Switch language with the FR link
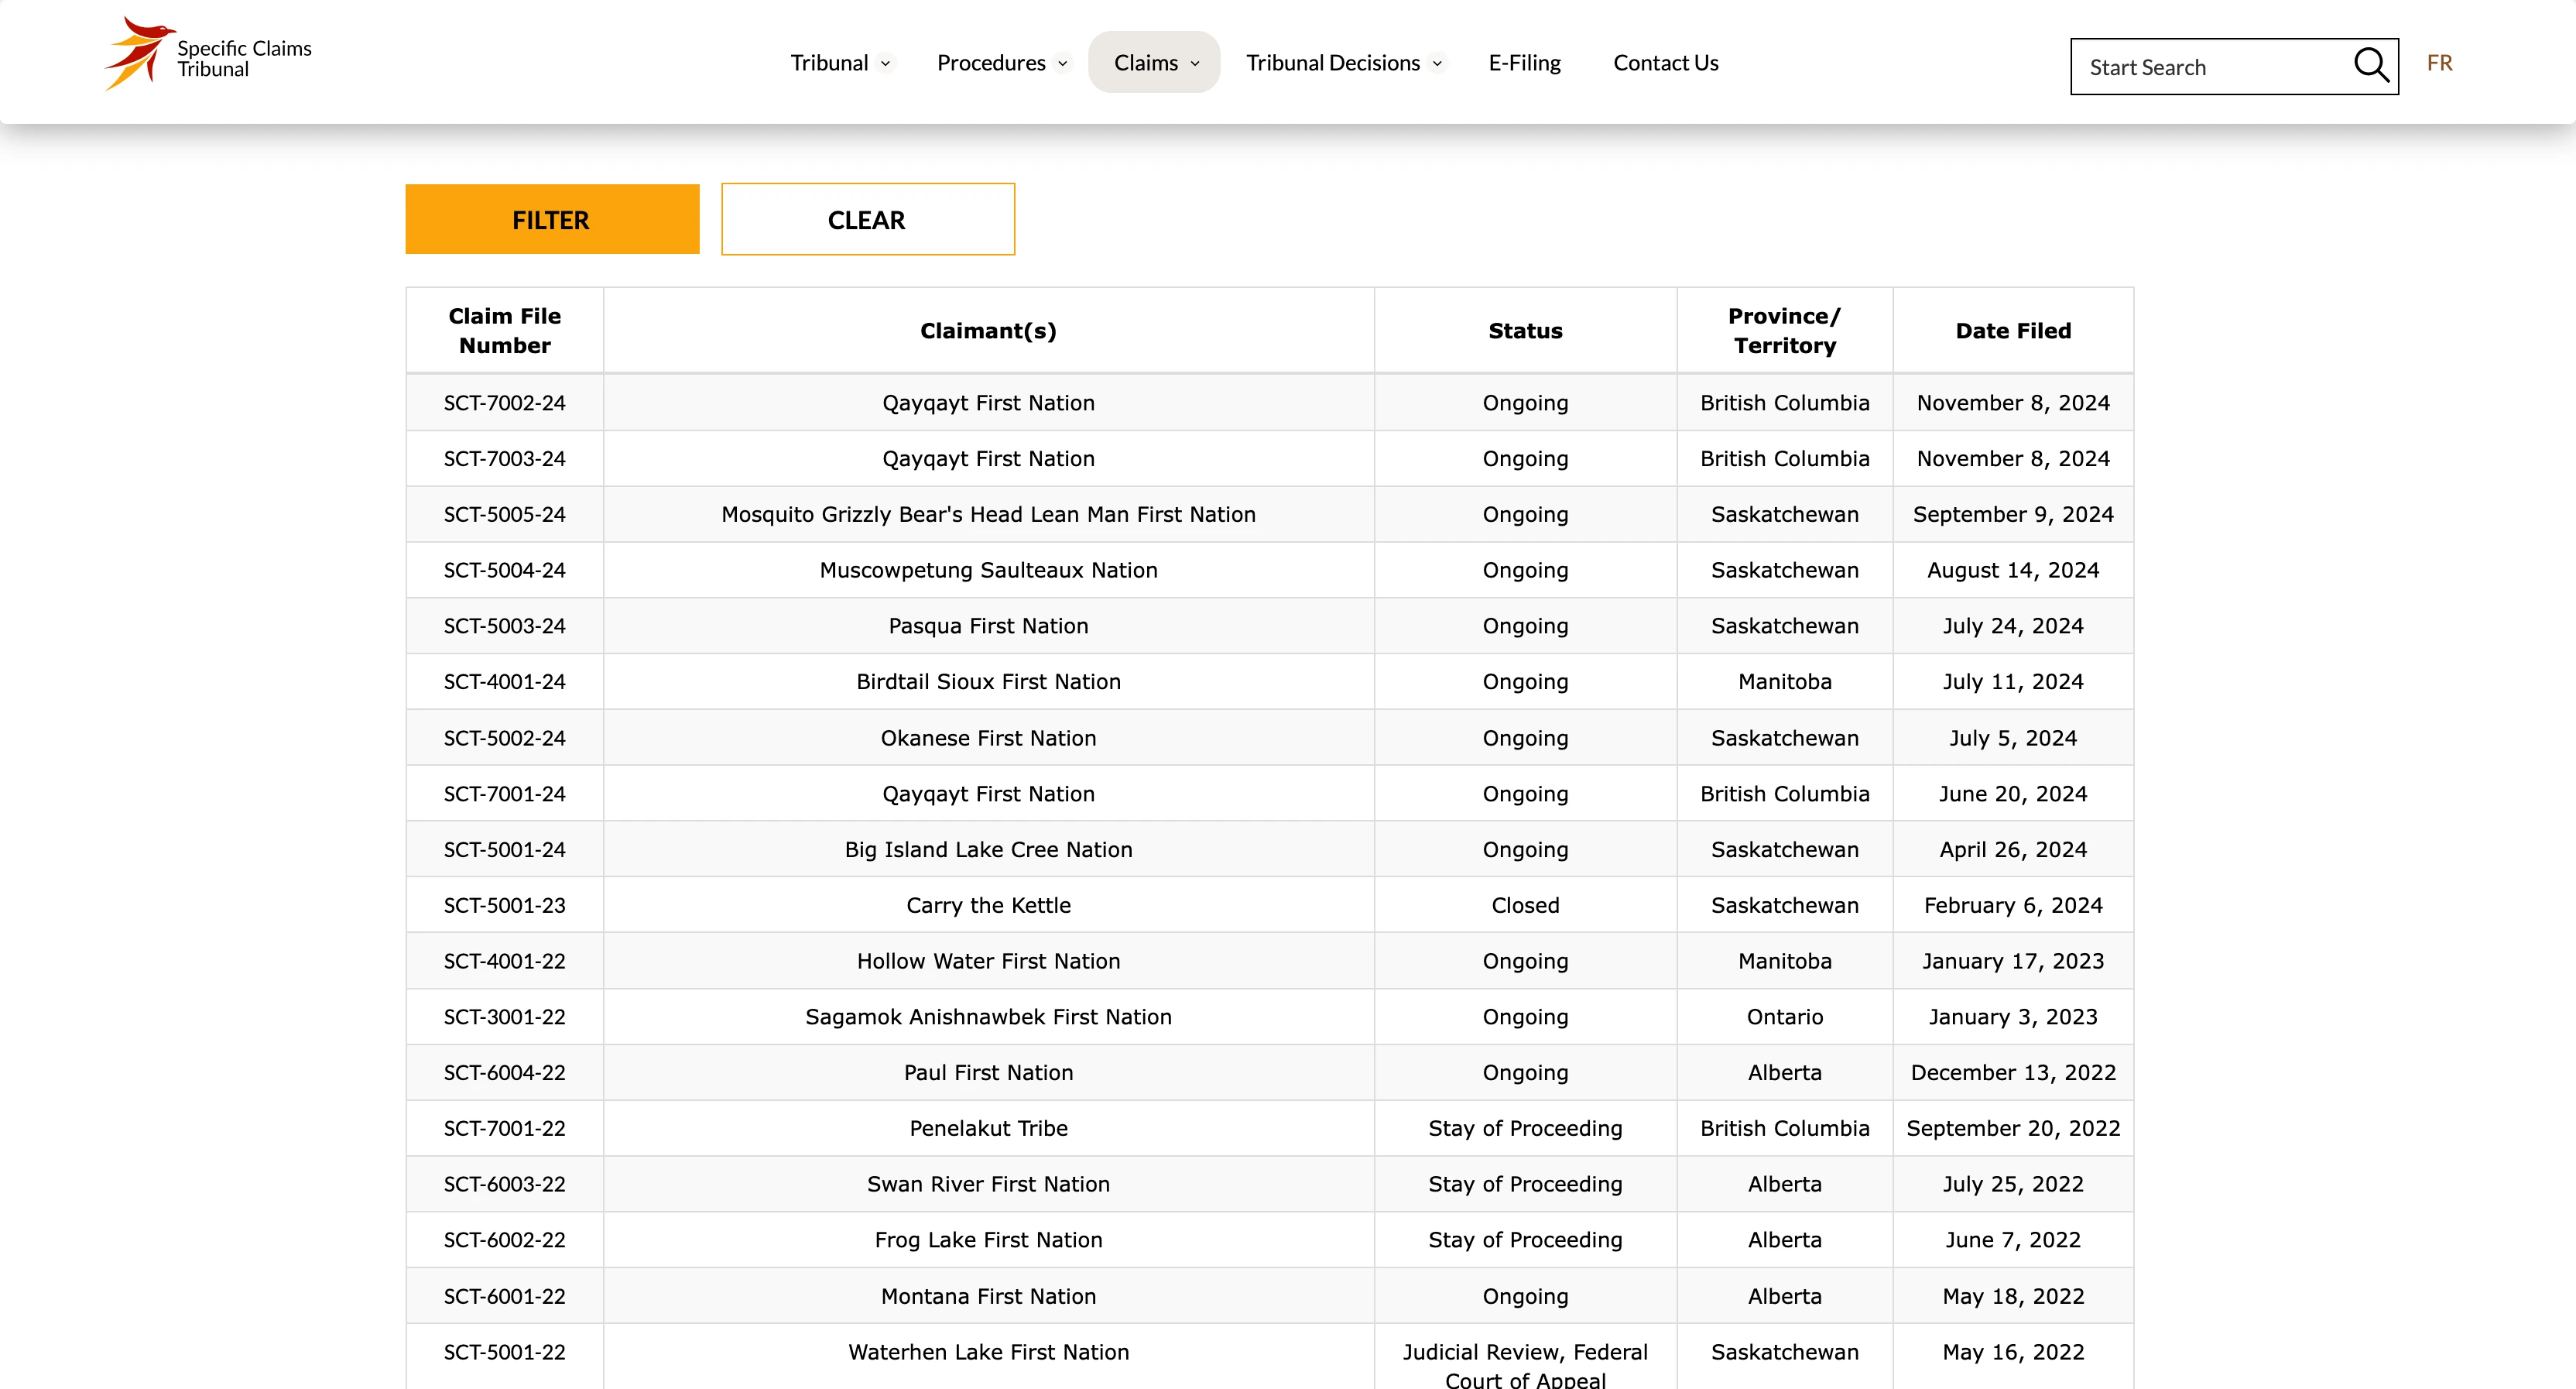This screenshot has width=2576, height=1389. click(x=2439, y=63)
